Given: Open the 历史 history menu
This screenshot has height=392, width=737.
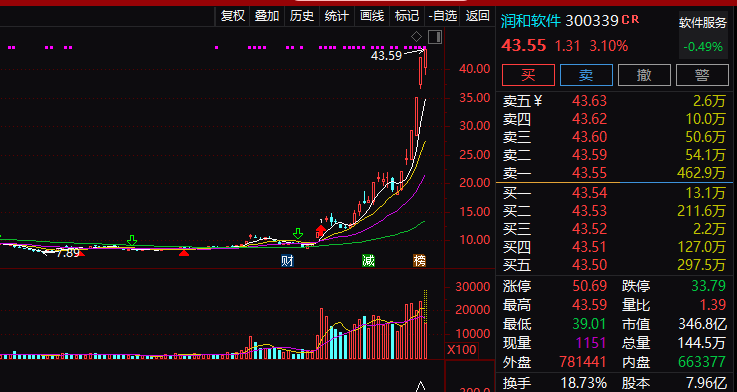Looking at the screenshot, I should pyautogui.click(x=302, y=16).
